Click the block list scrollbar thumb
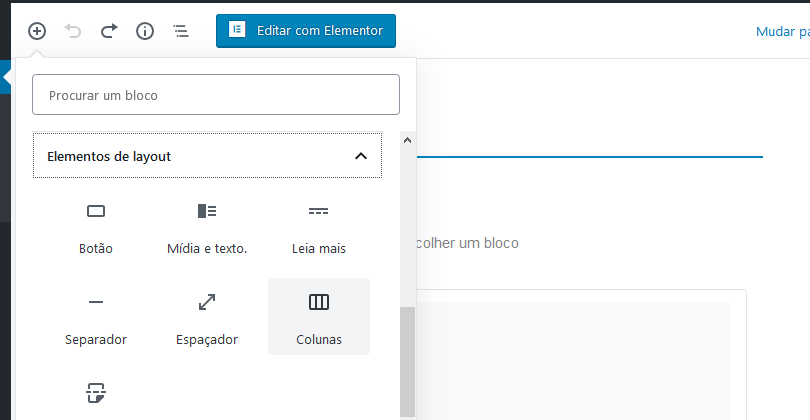 tap(407, 362)
